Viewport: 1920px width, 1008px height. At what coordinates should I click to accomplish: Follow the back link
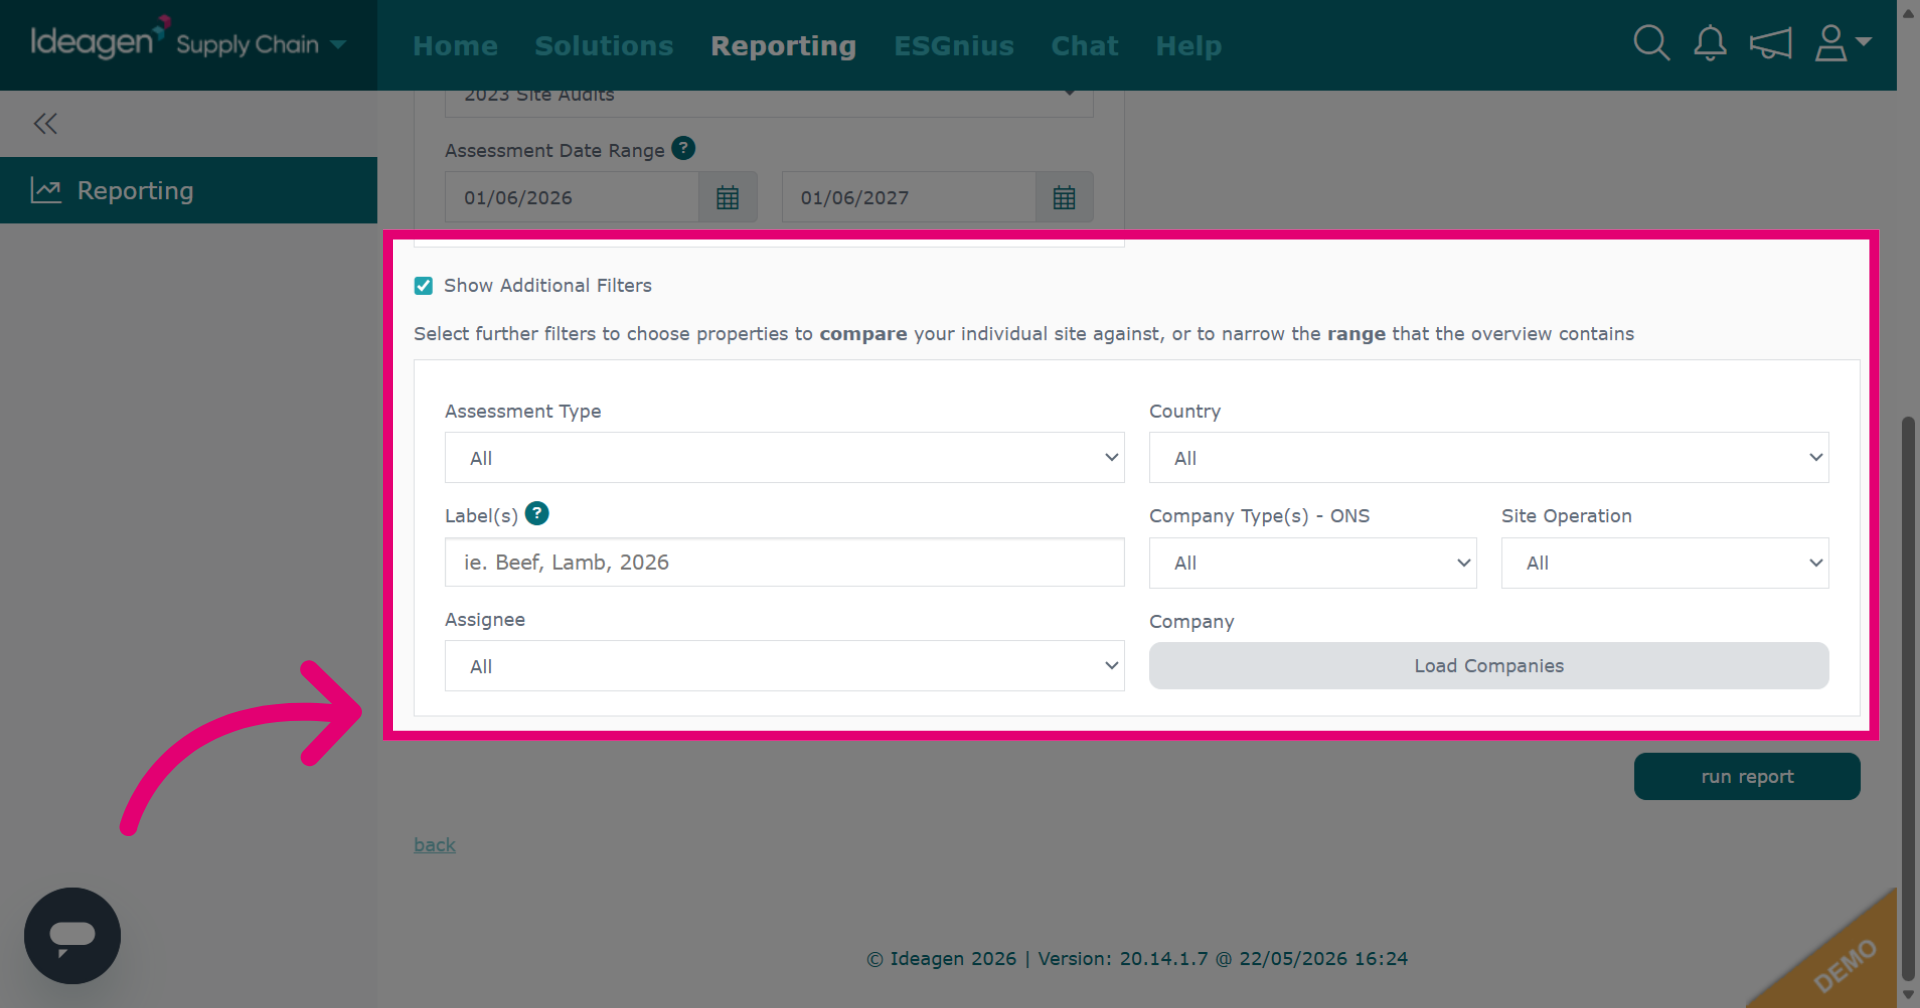[x=435, y=845]
